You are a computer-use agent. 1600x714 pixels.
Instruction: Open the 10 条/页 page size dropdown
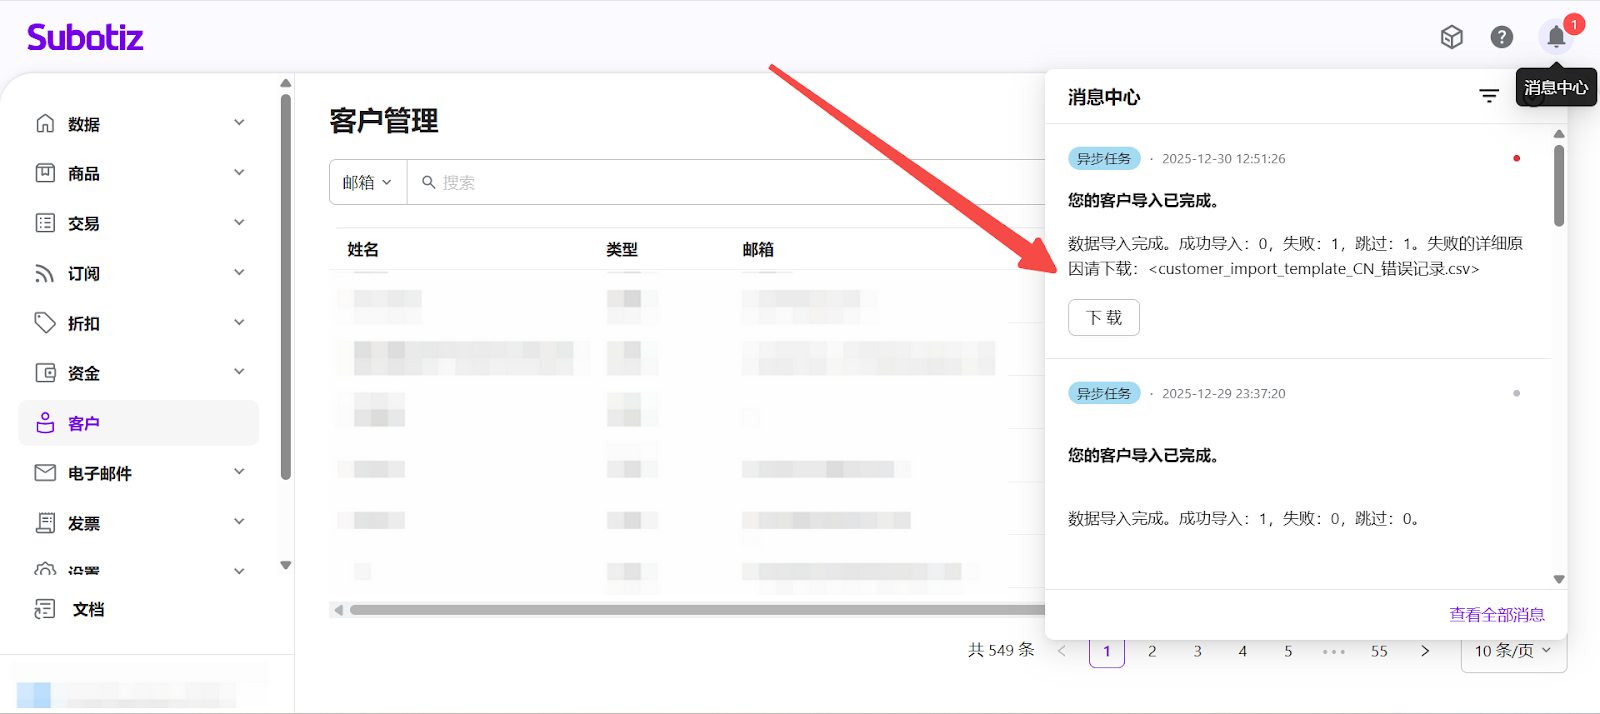click(x=1512, y=651)
